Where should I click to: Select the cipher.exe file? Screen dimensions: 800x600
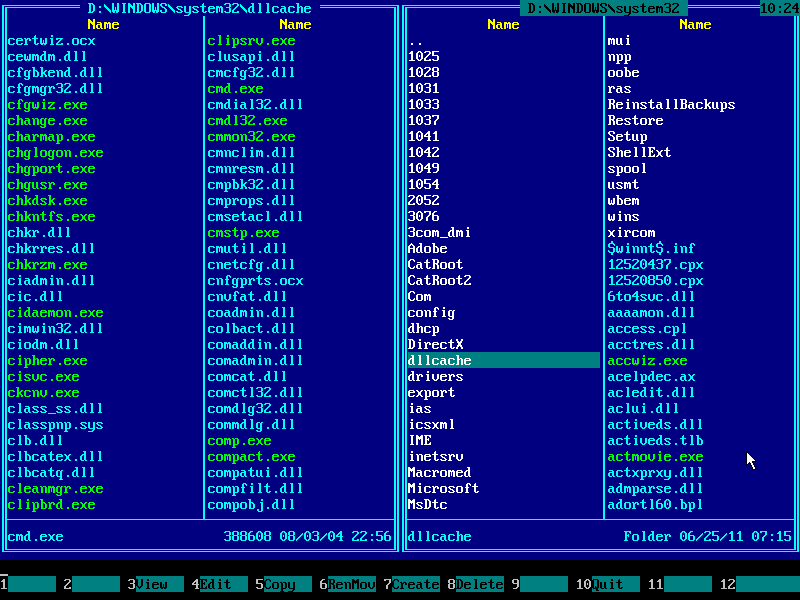click(x=47, y=360)
